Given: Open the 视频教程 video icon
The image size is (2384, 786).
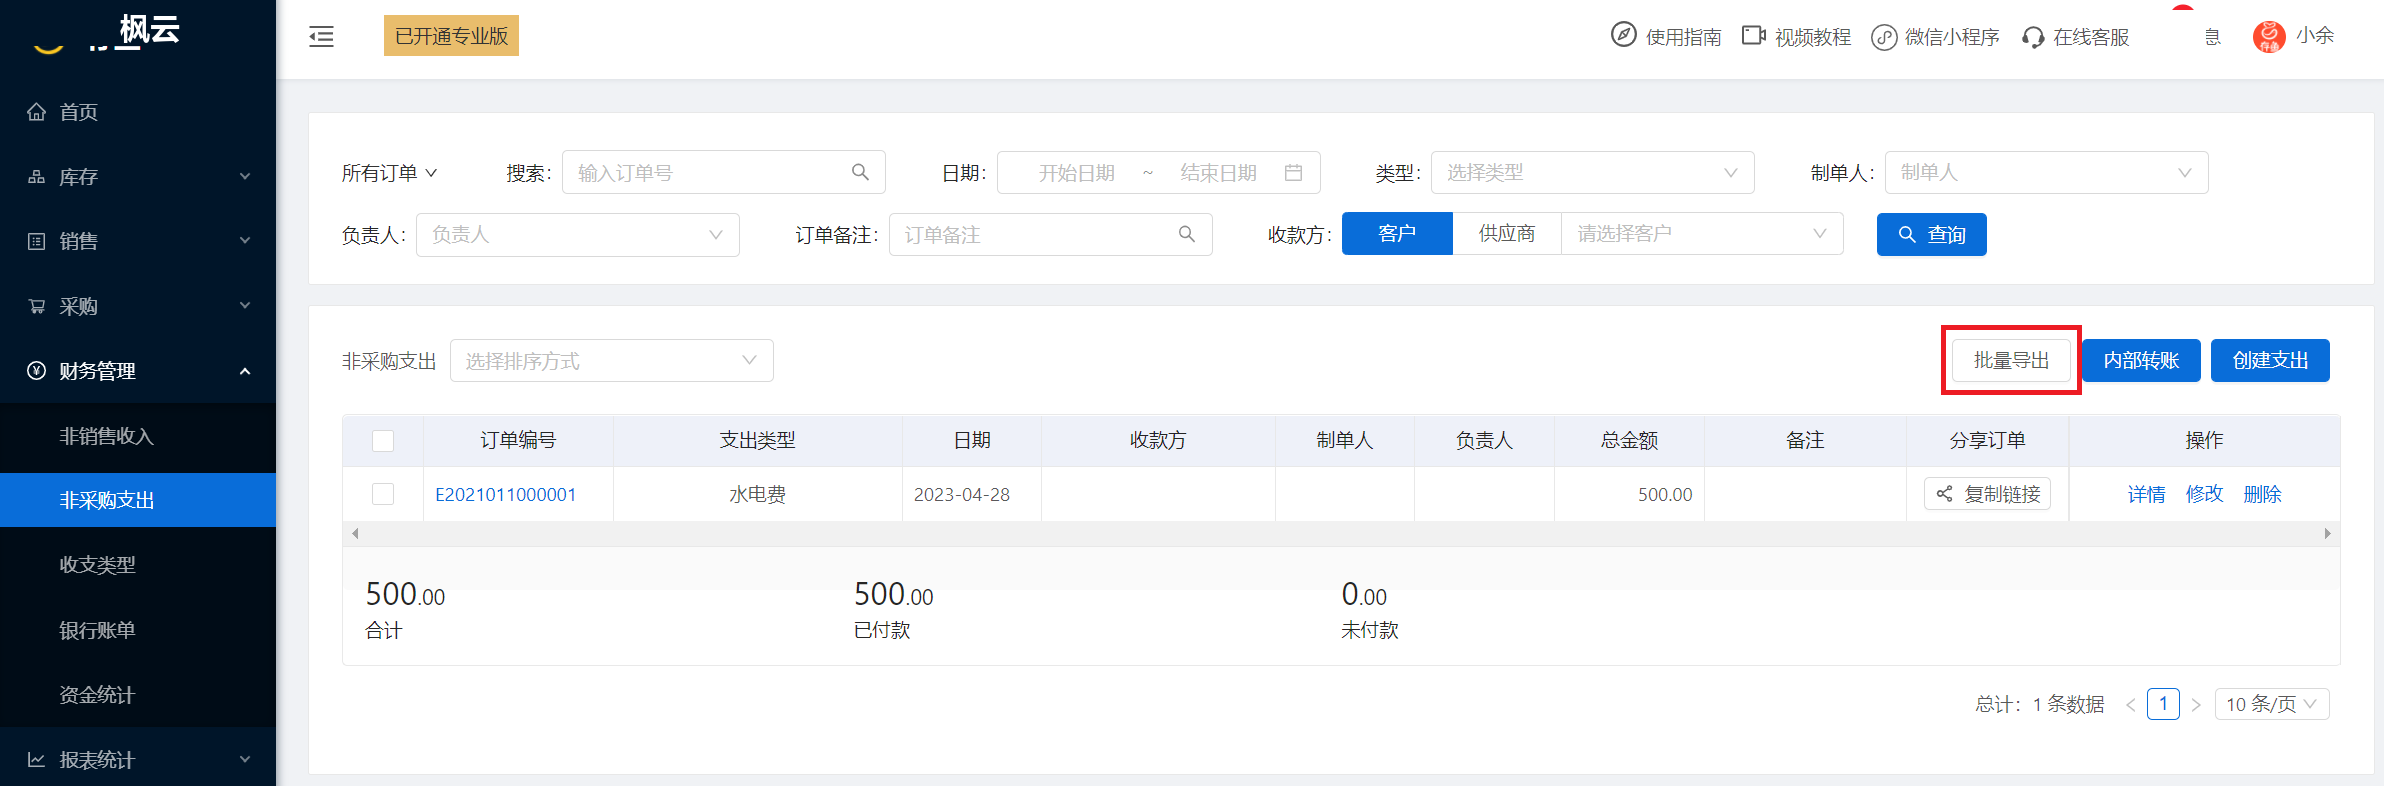Looking at the screenshot, I should click(1754, 36).
